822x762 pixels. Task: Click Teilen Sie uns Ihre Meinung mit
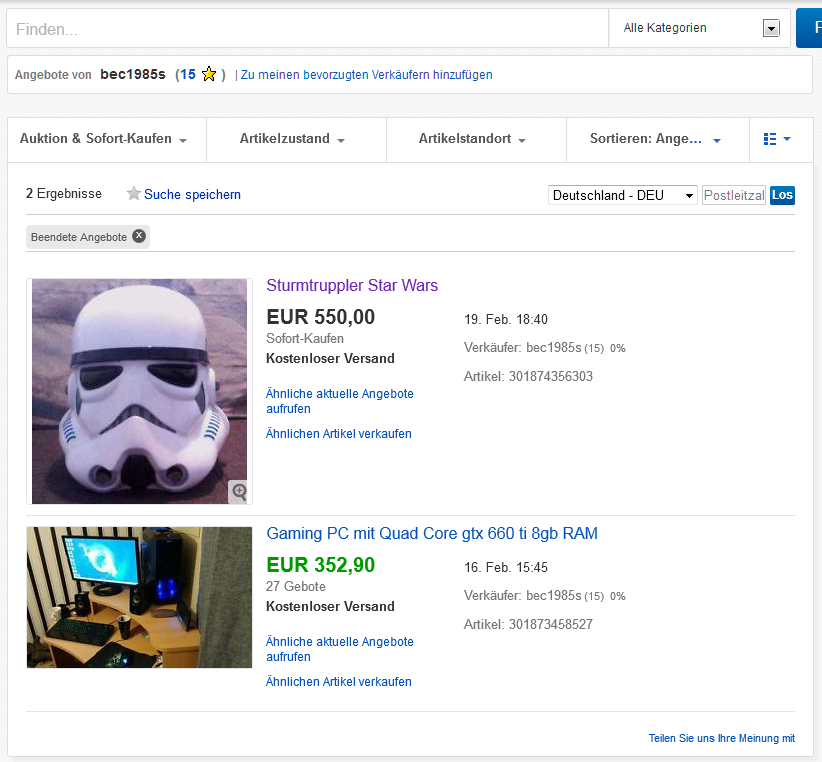(721, 738)
